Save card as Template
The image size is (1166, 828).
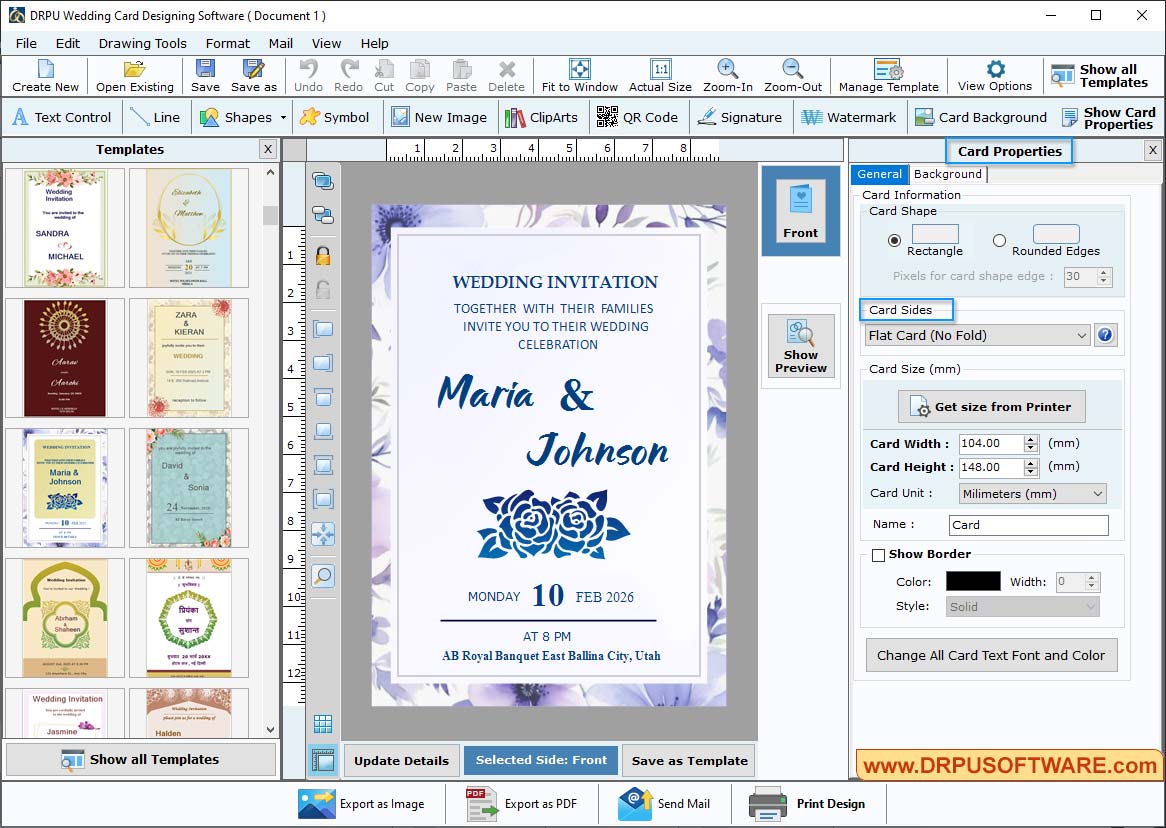pos(688,761)
